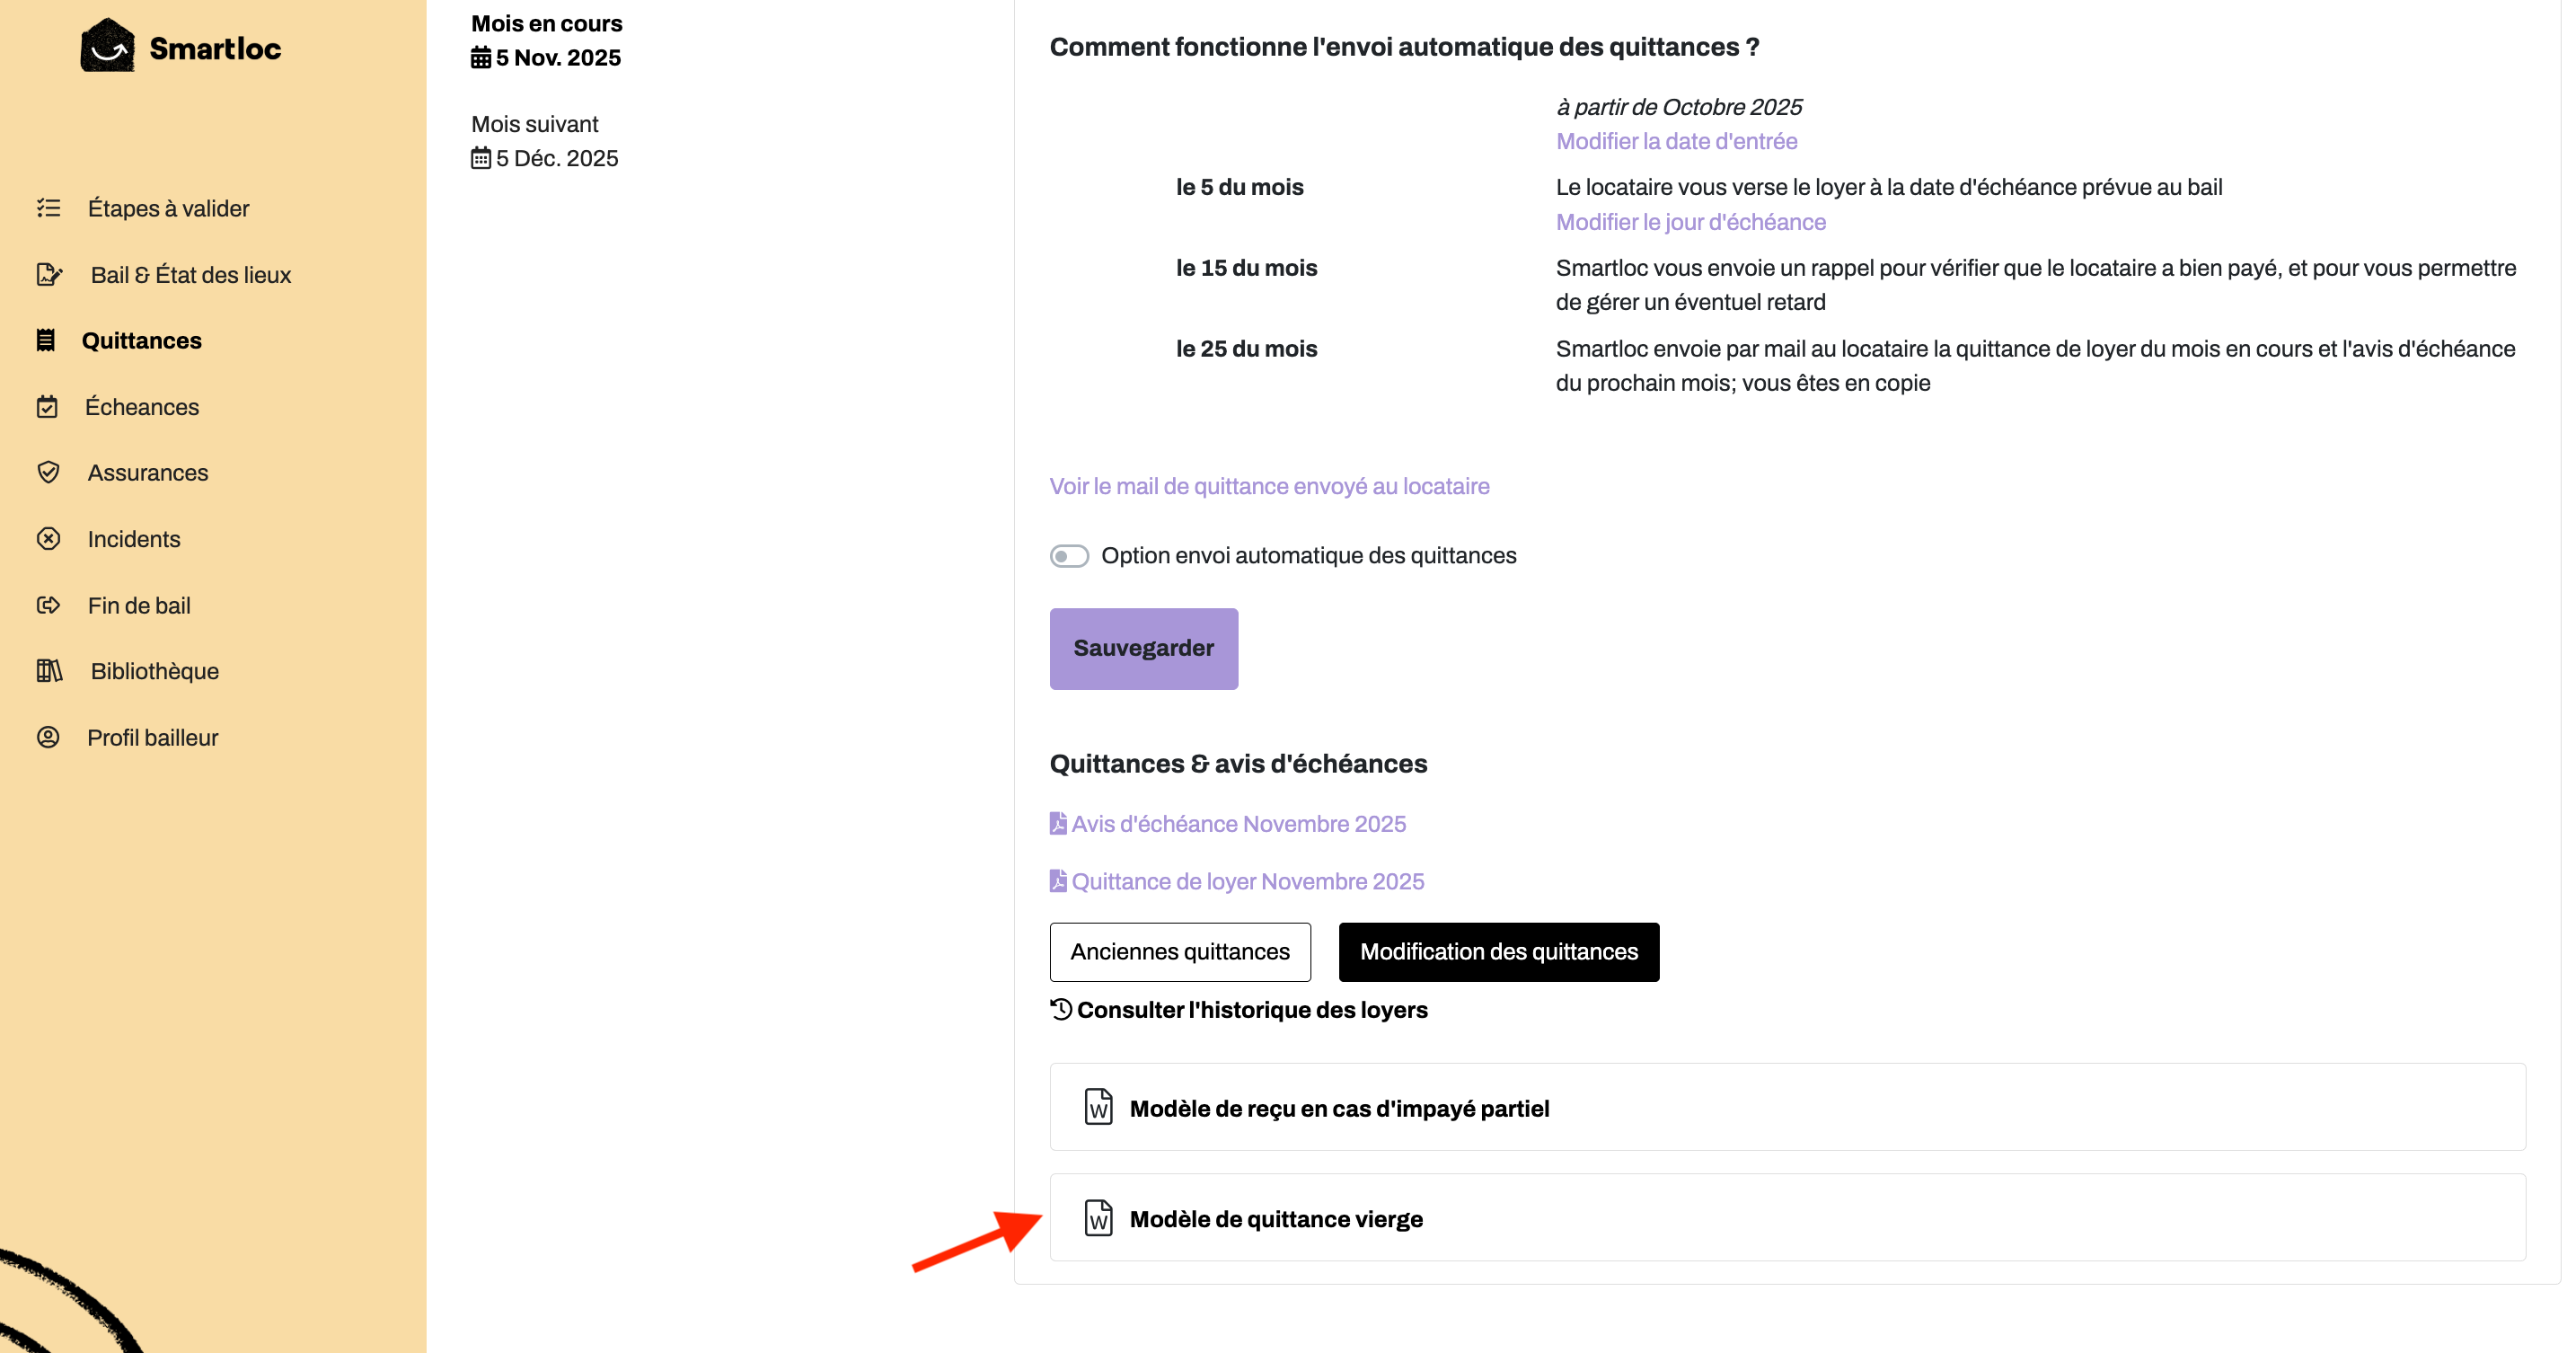View the mail de quittance sent to tenant

pyautogui.click(x=1269, y=486)
